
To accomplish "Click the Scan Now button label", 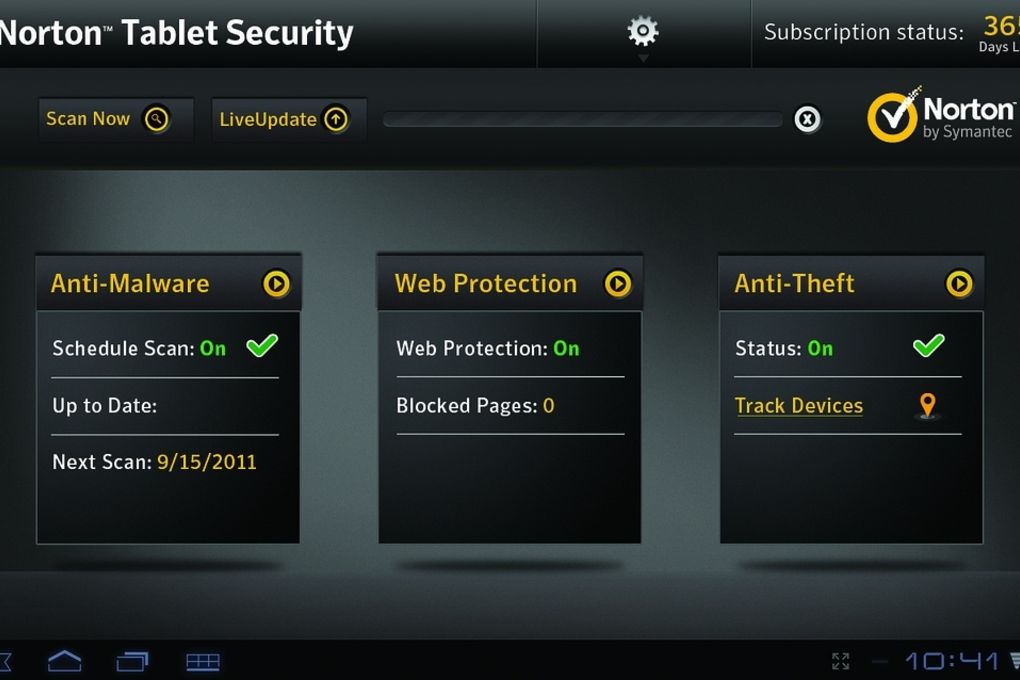I will coord(88,119).
